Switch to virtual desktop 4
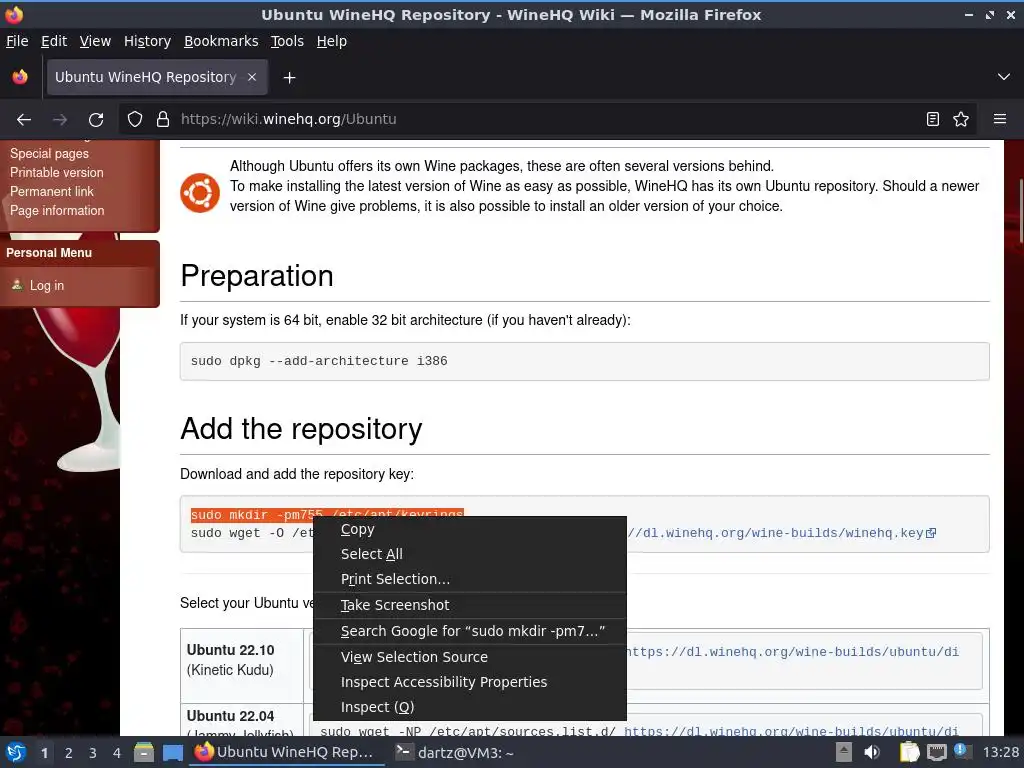 coord(117,753)
